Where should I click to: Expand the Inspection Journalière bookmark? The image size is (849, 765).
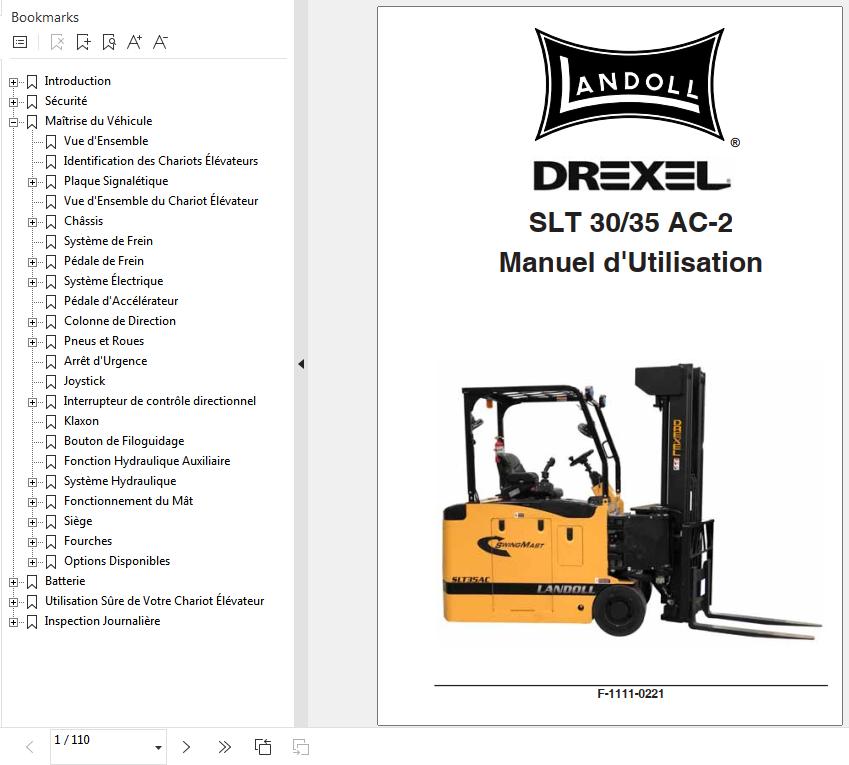coord(14,623)
